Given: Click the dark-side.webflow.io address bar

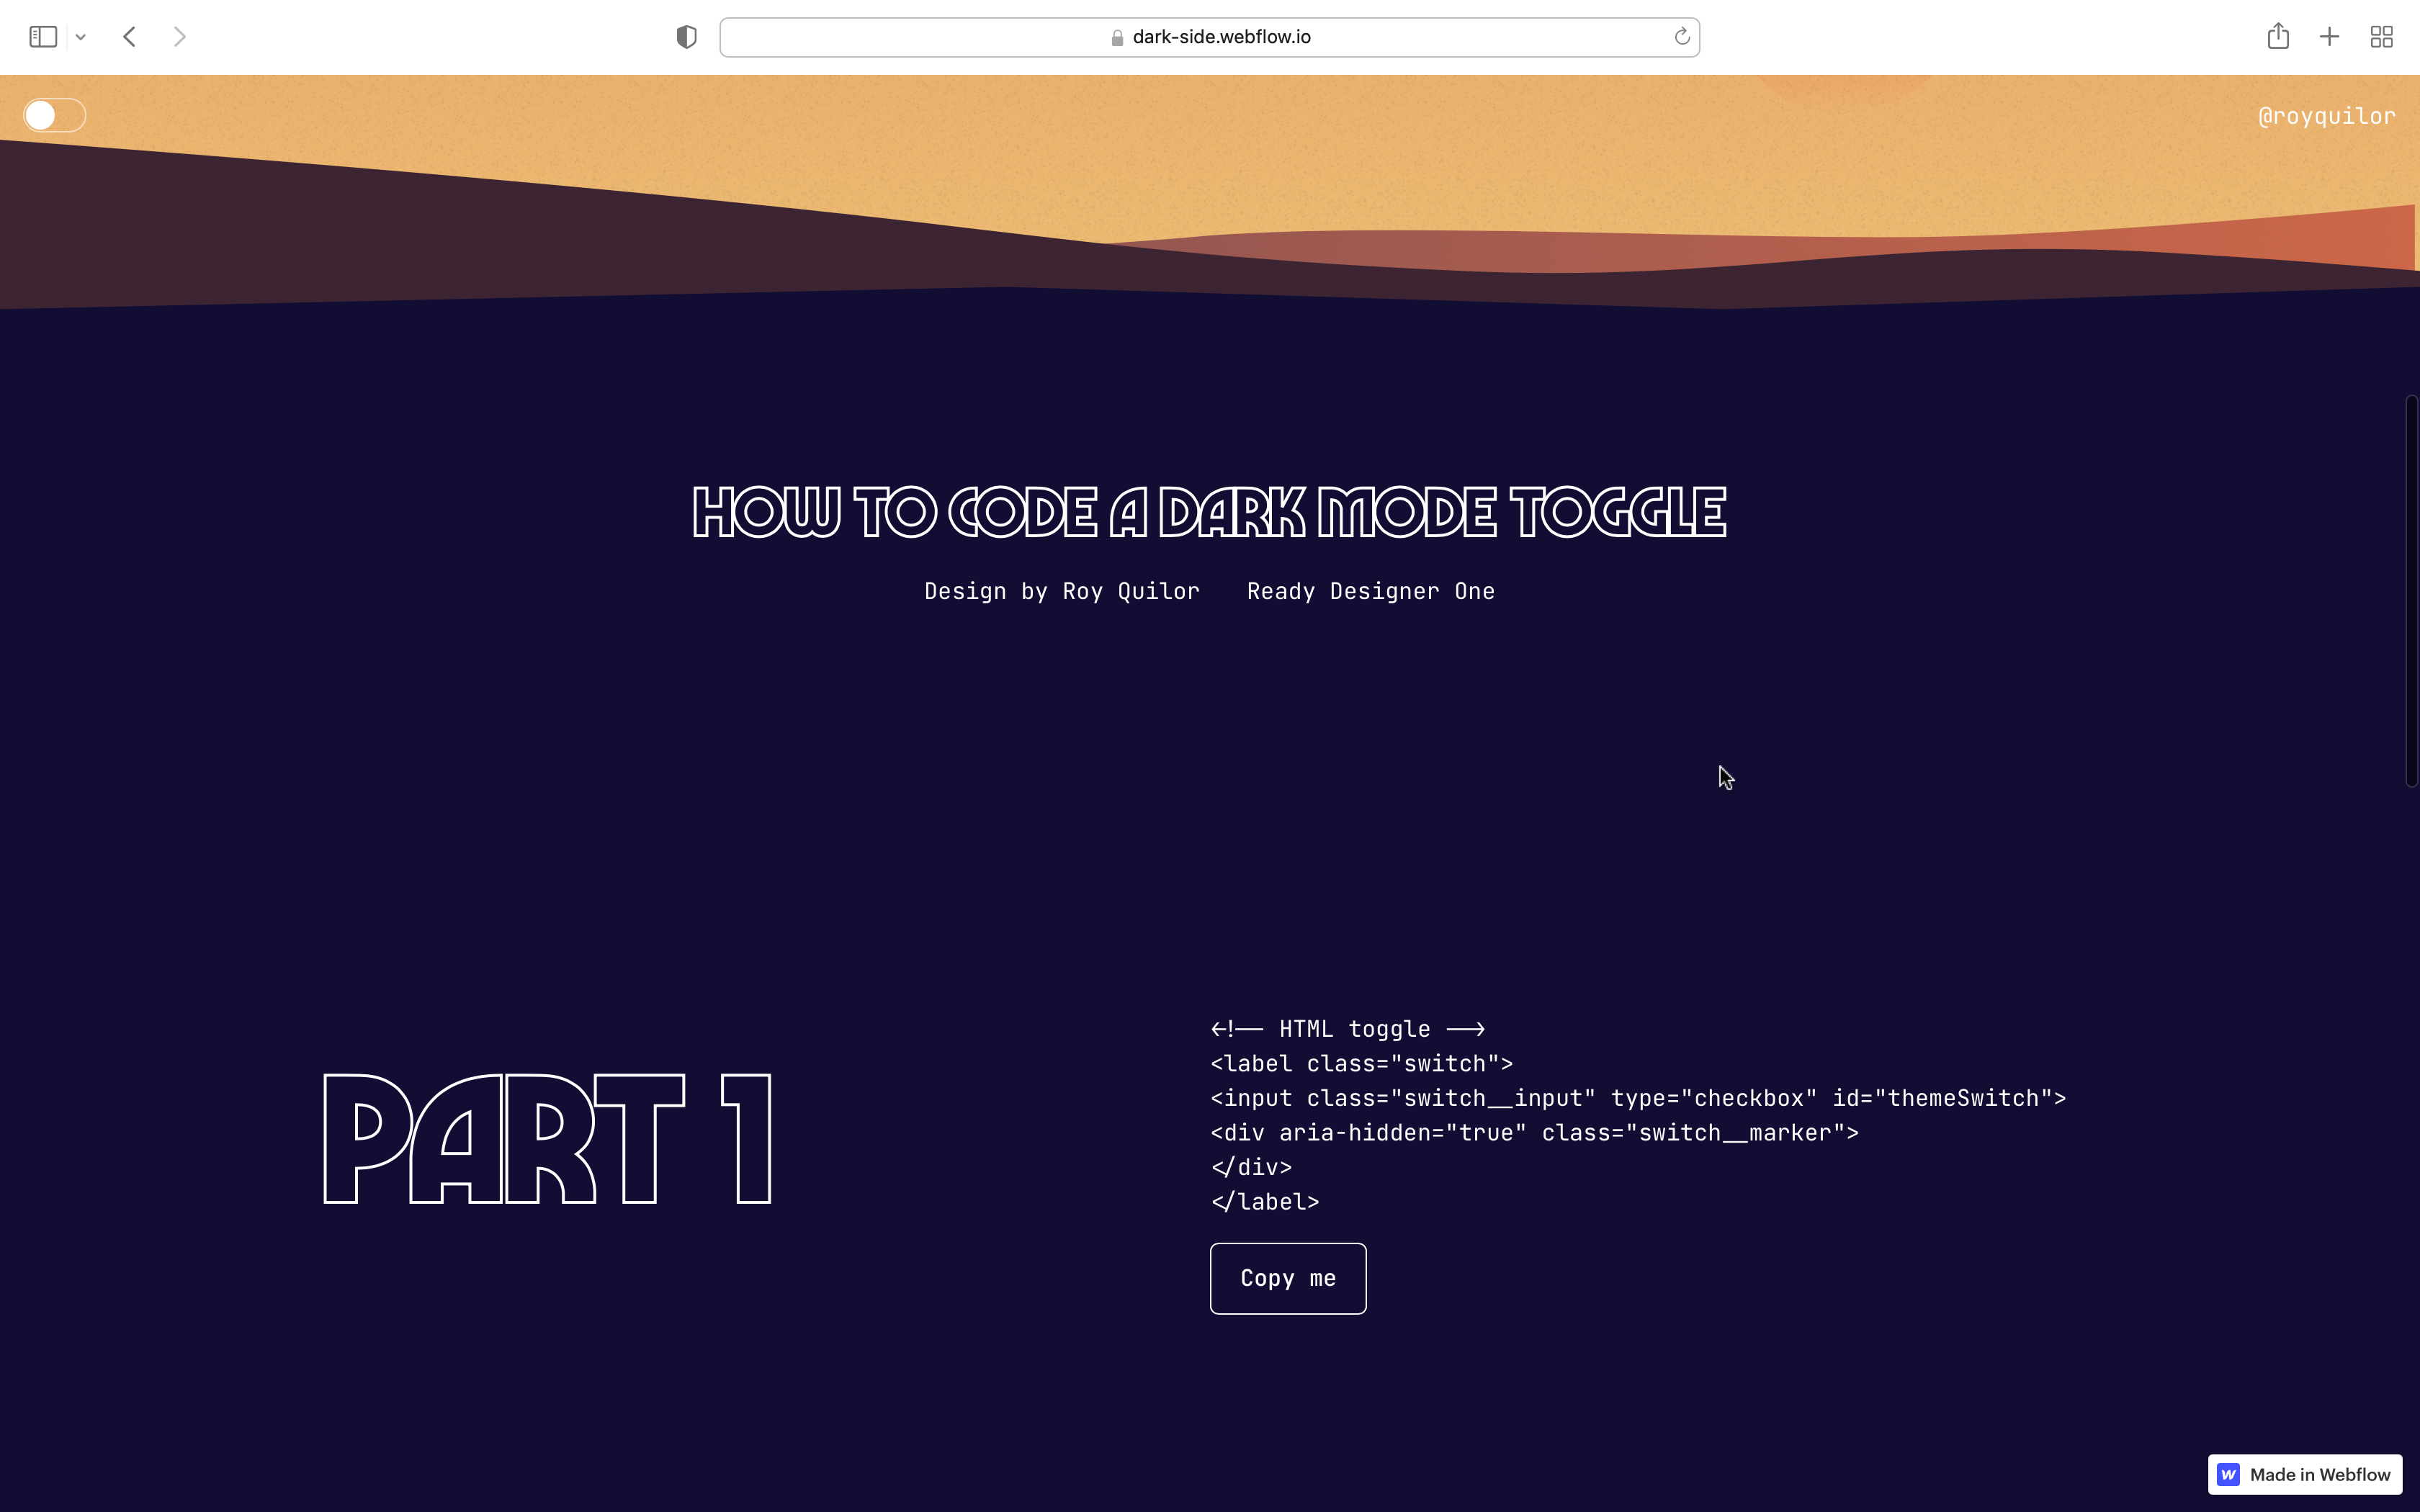Looking at the screenshot, I should [1209, 37].
